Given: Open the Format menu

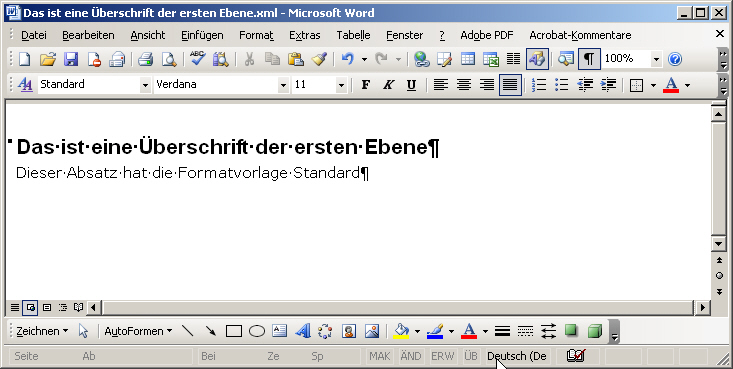Looking at the screenshot, I should 256,35.
